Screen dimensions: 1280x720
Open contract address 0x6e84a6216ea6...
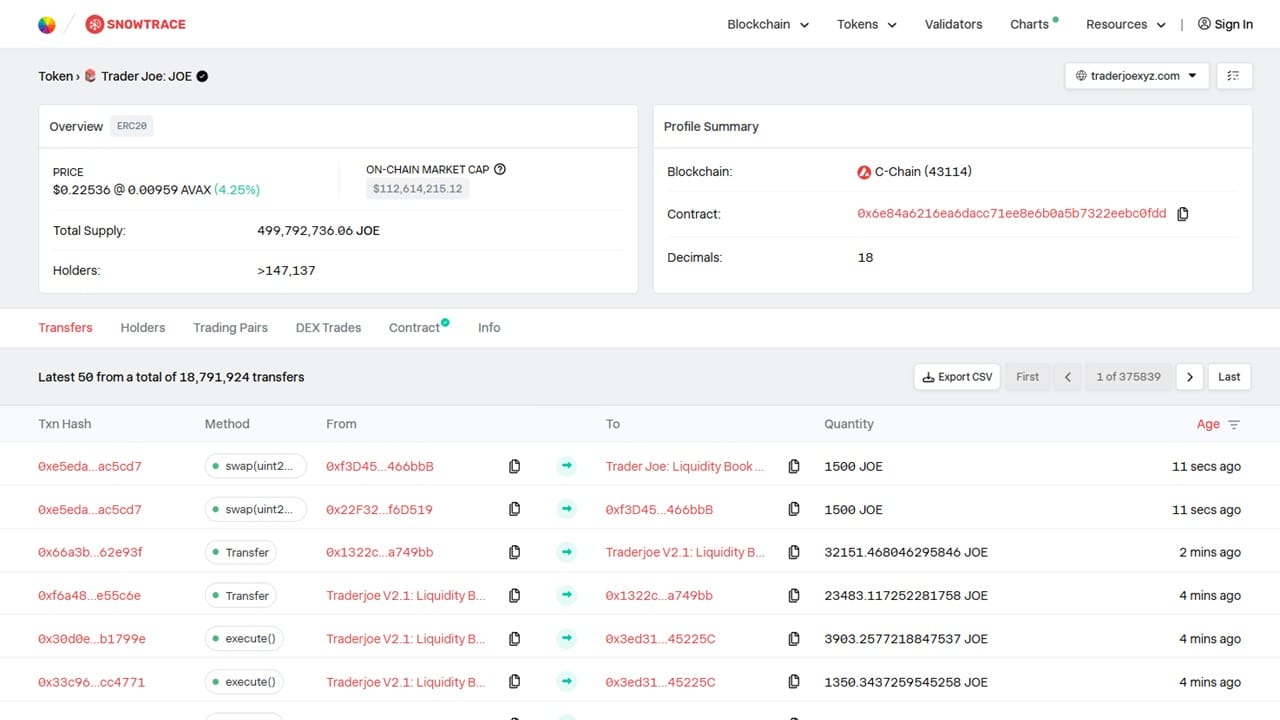coord(1011,214)
